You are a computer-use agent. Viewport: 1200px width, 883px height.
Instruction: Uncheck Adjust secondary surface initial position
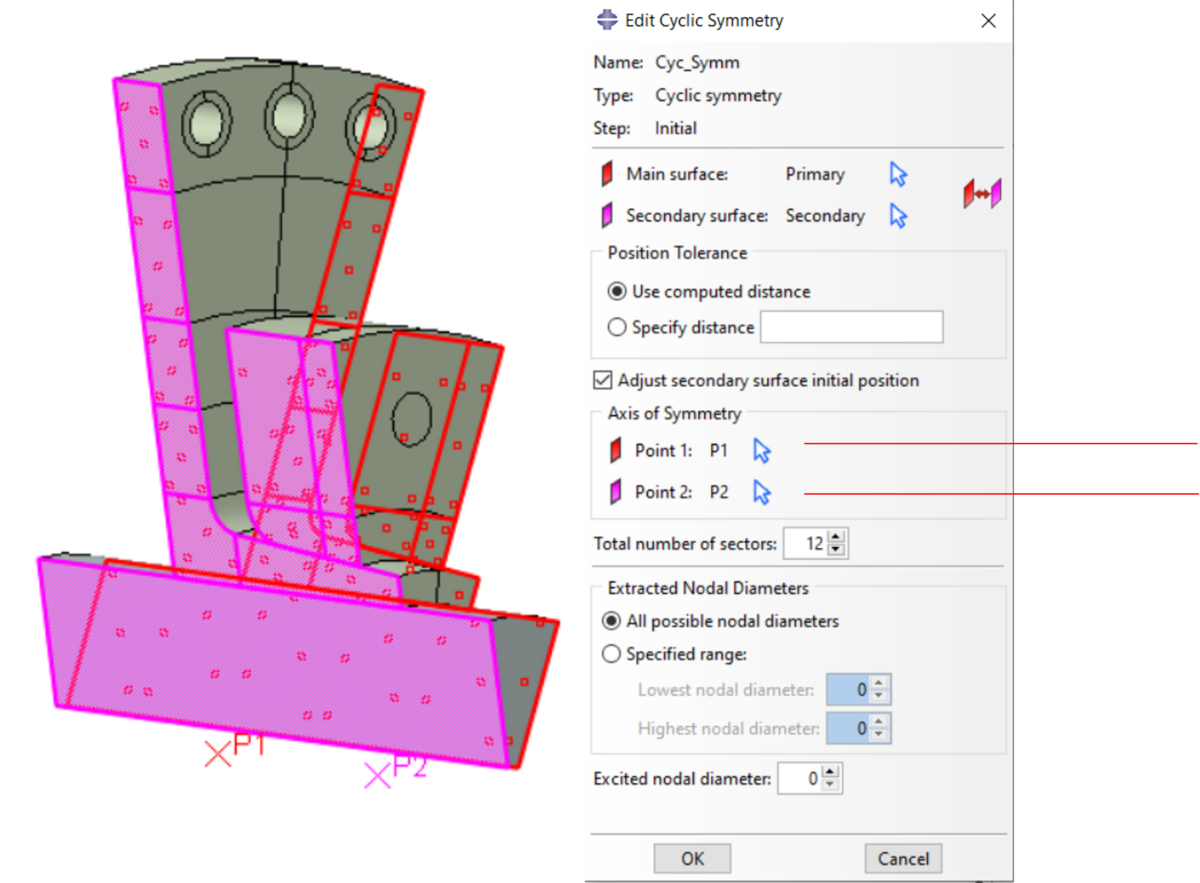pyautogui.click(x=602, y=379)
